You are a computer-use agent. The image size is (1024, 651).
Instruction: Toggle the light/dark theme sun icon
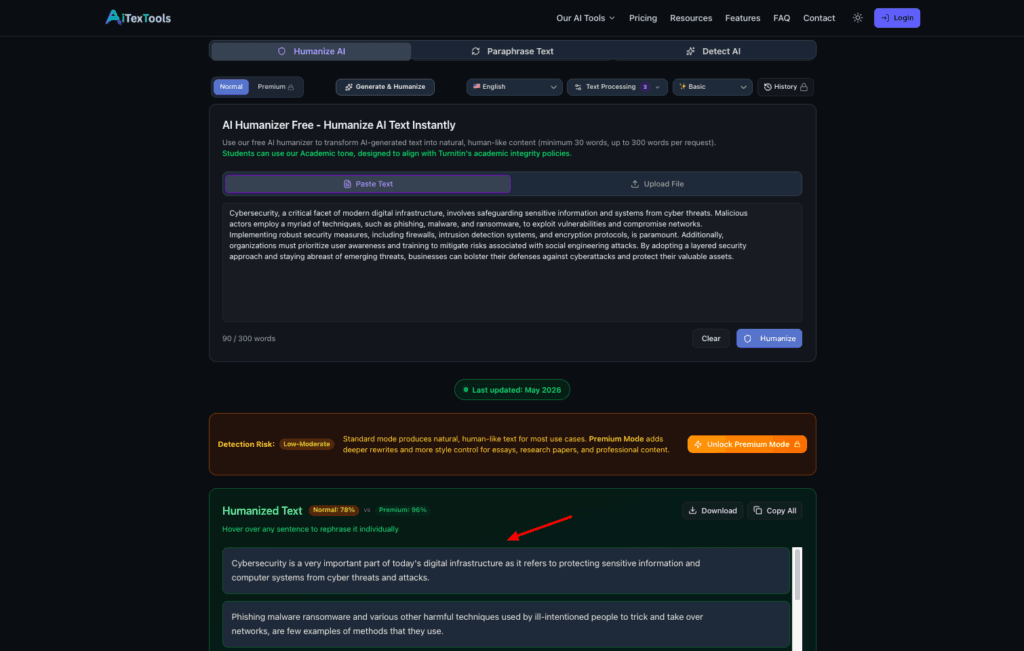coord(857,18)
